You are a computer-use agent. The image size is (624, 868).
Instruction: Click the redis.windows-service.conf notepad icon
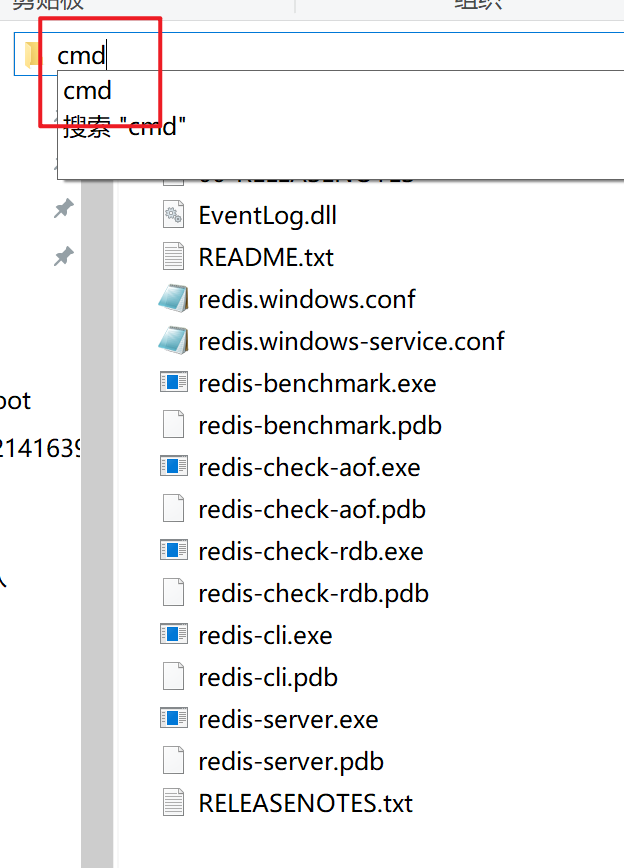[173, 340]
